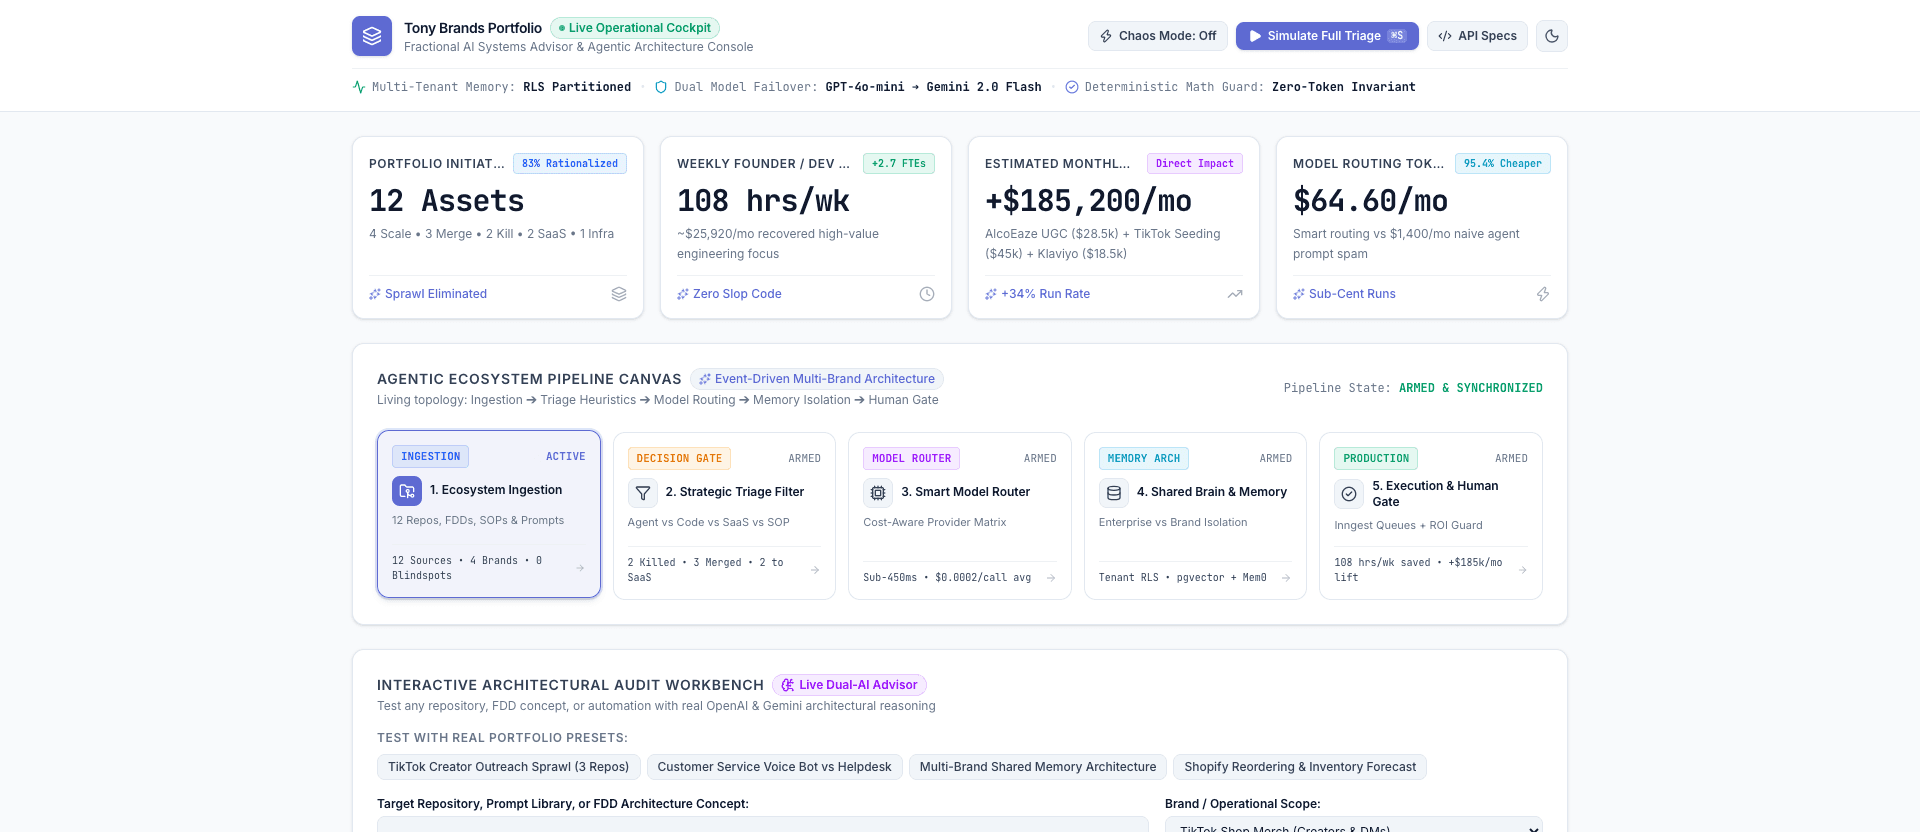Click sparkle icon next to Sub-Cent Runs
The width and height of the screenshot is (1920, 832).
[x=1299, y=294]
